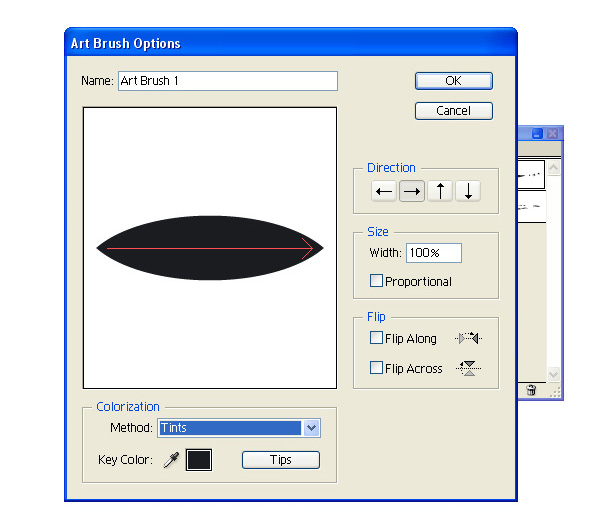Image resolution: width=600 pixels, height=525 pixels.
Task: Set brush direction to down arrow
Action: (468, 191)
